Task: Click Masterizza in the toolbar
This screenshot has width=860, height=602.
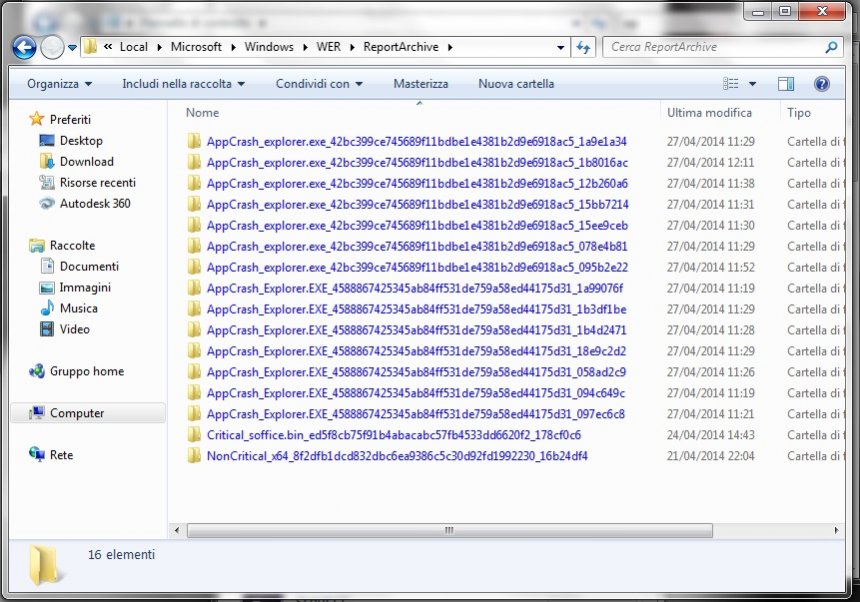Action: 421,84
